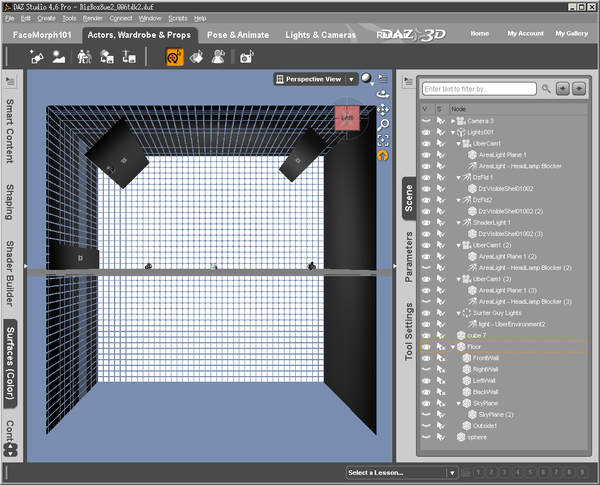Click selectability arrow for FrontWall row
The width and height of the screenshot is (600, 485).
441,358
